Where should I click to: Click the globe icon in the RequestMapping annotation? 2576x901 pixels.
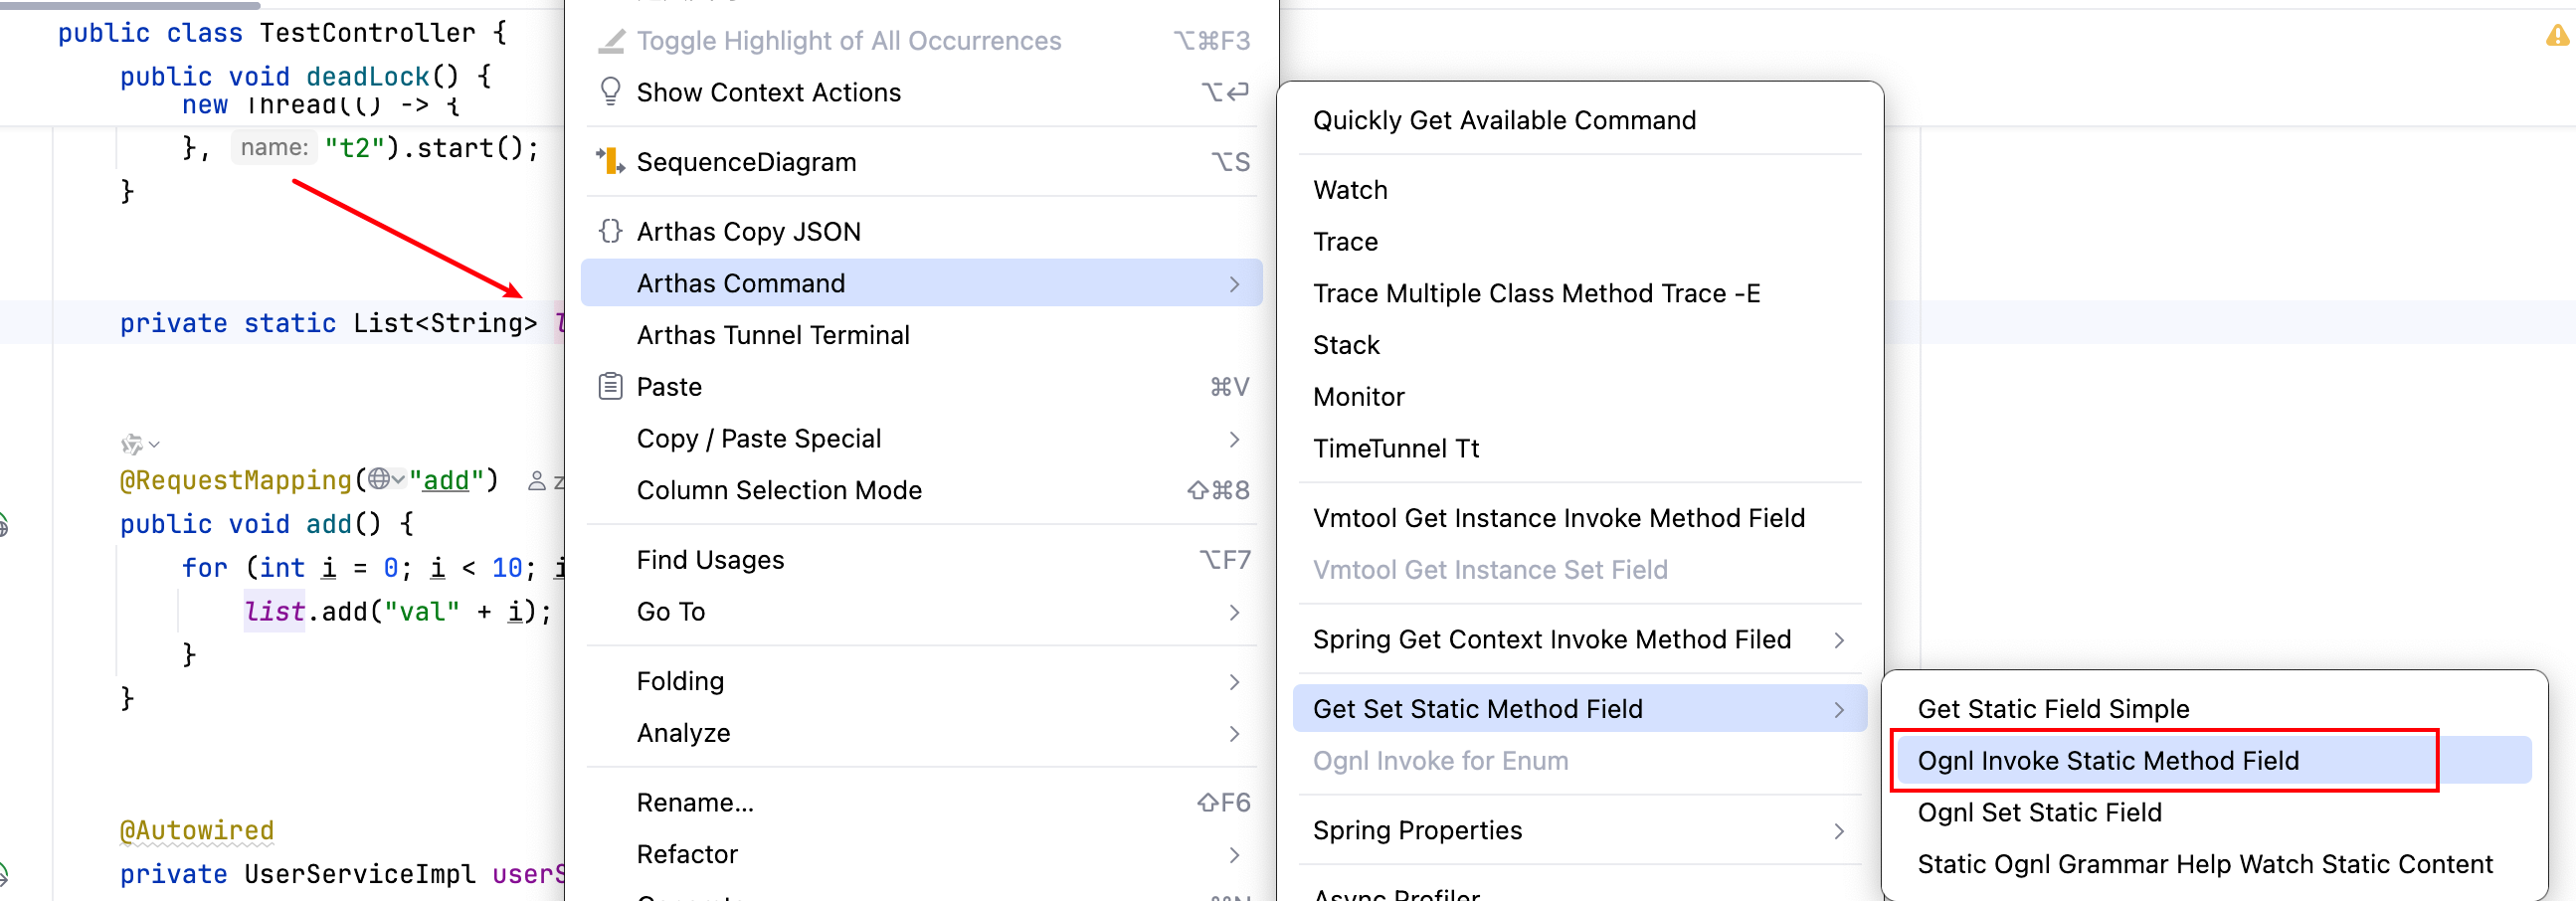pos(379,479)
